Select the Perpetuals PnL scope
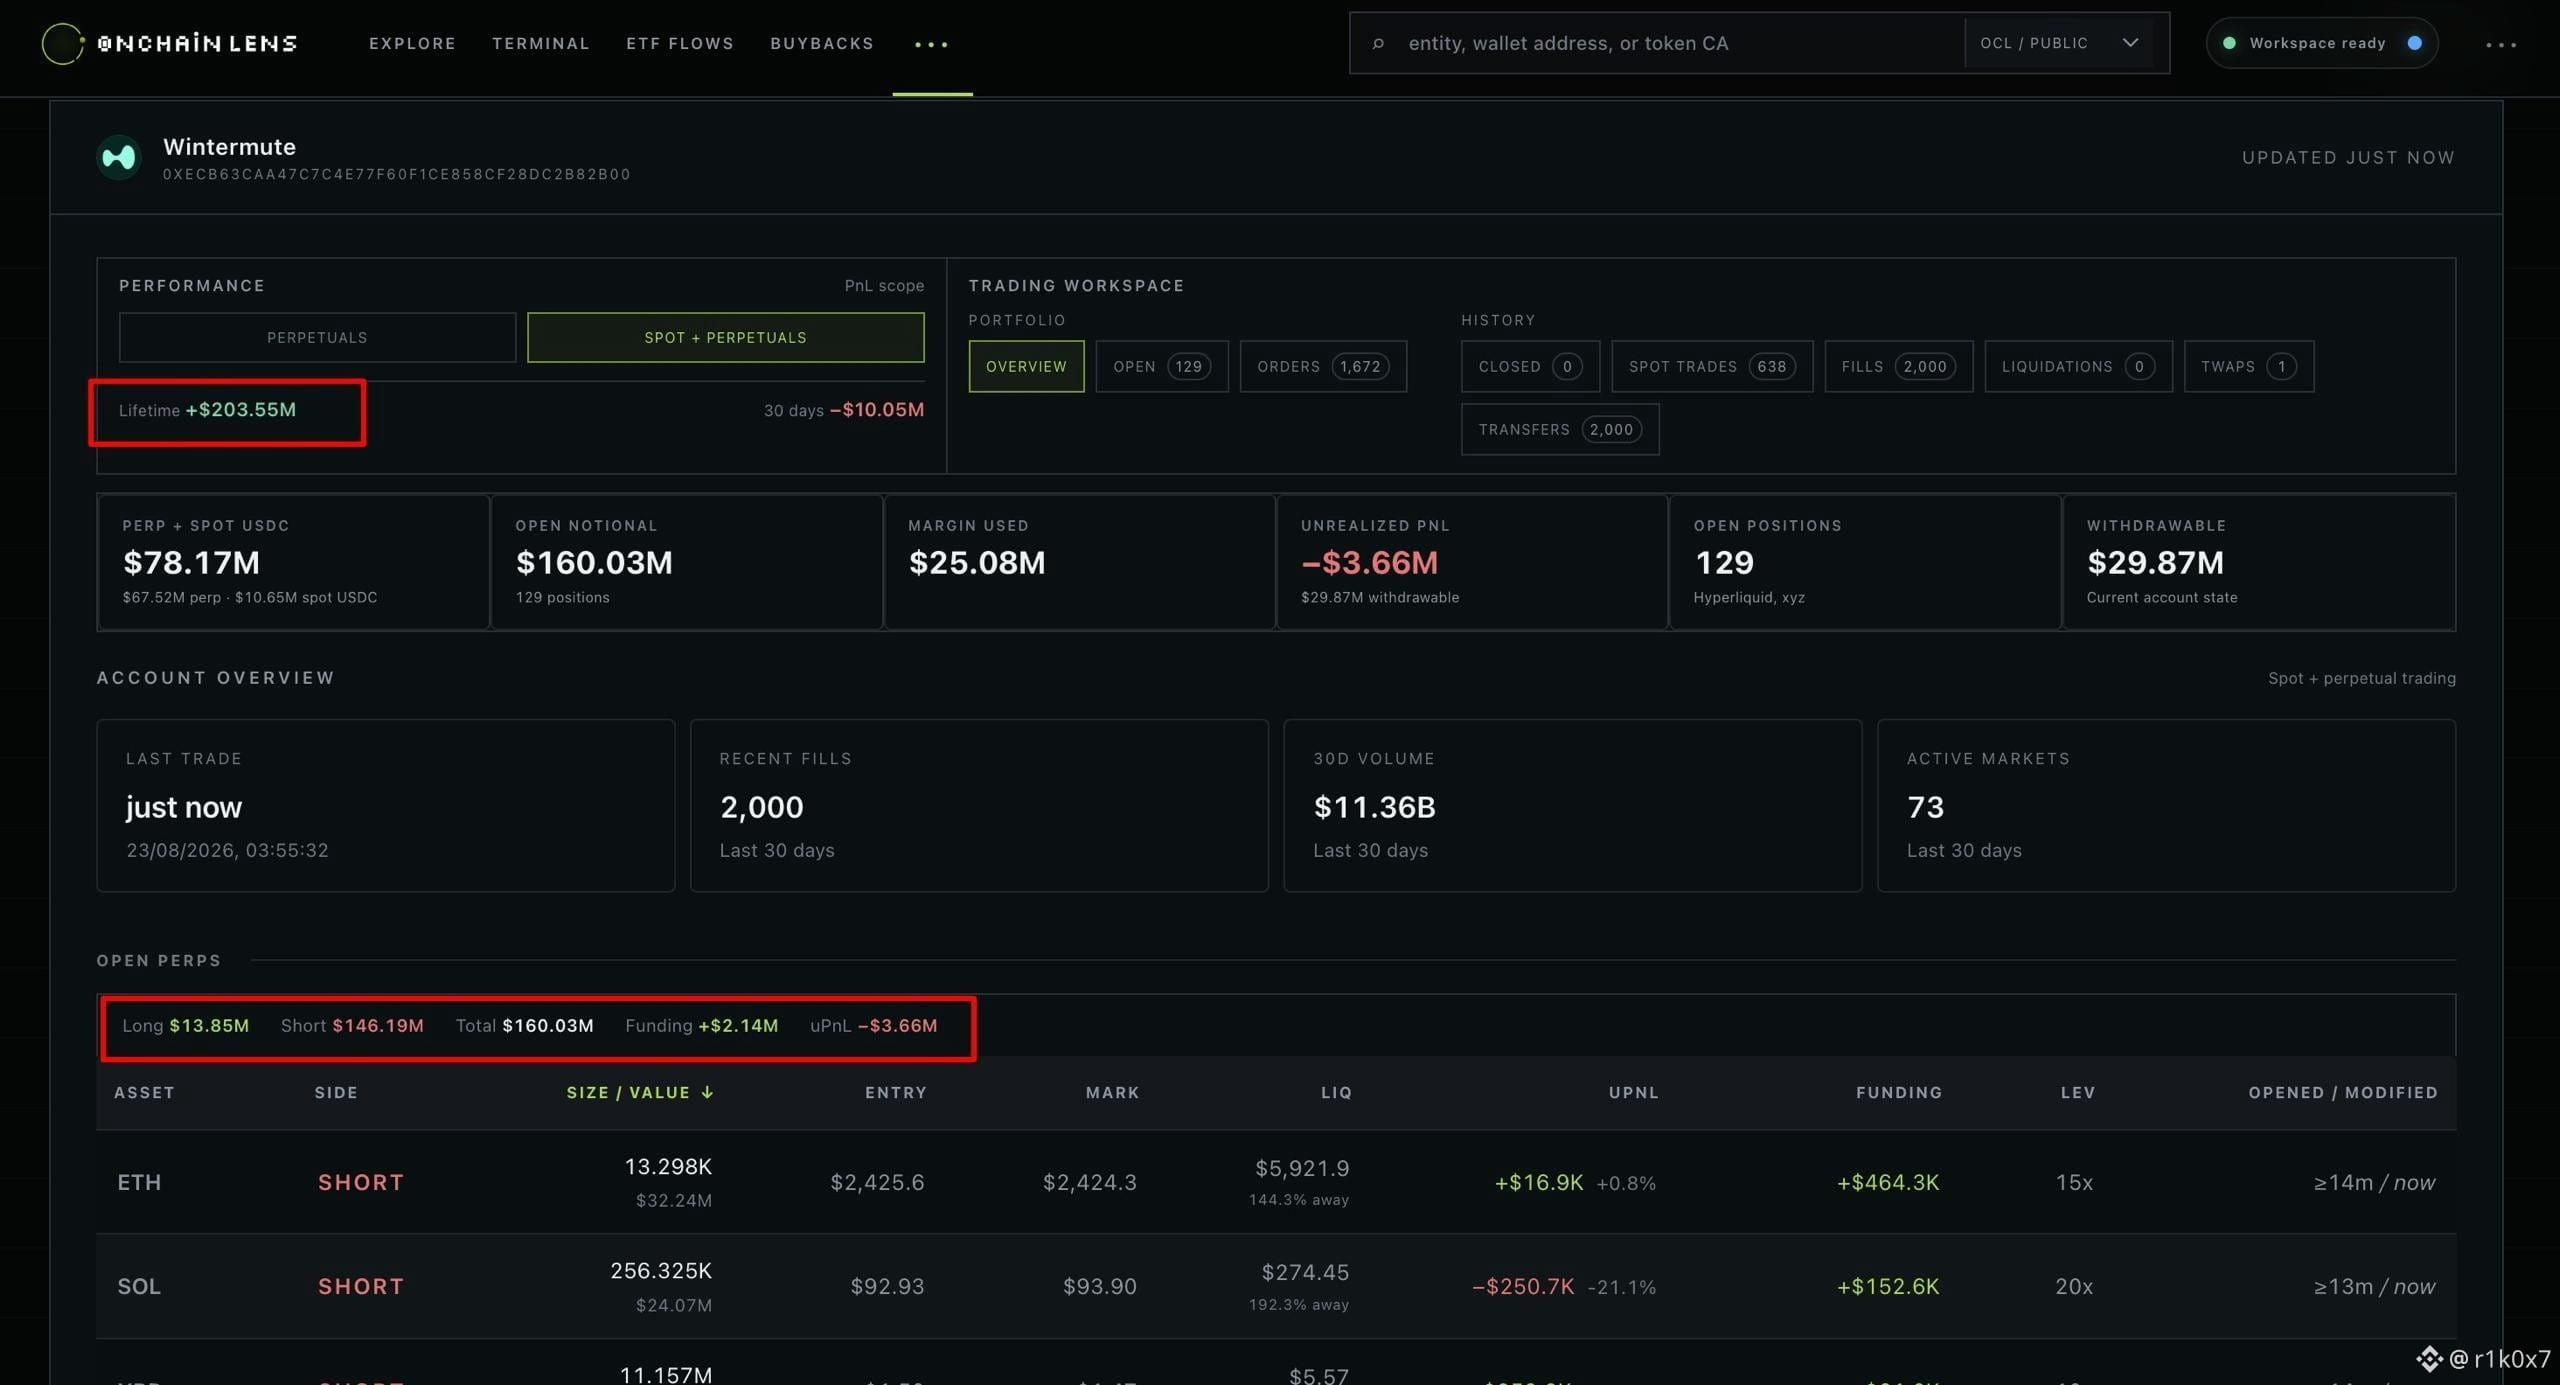2560x1385 pixels. [317, 337]
